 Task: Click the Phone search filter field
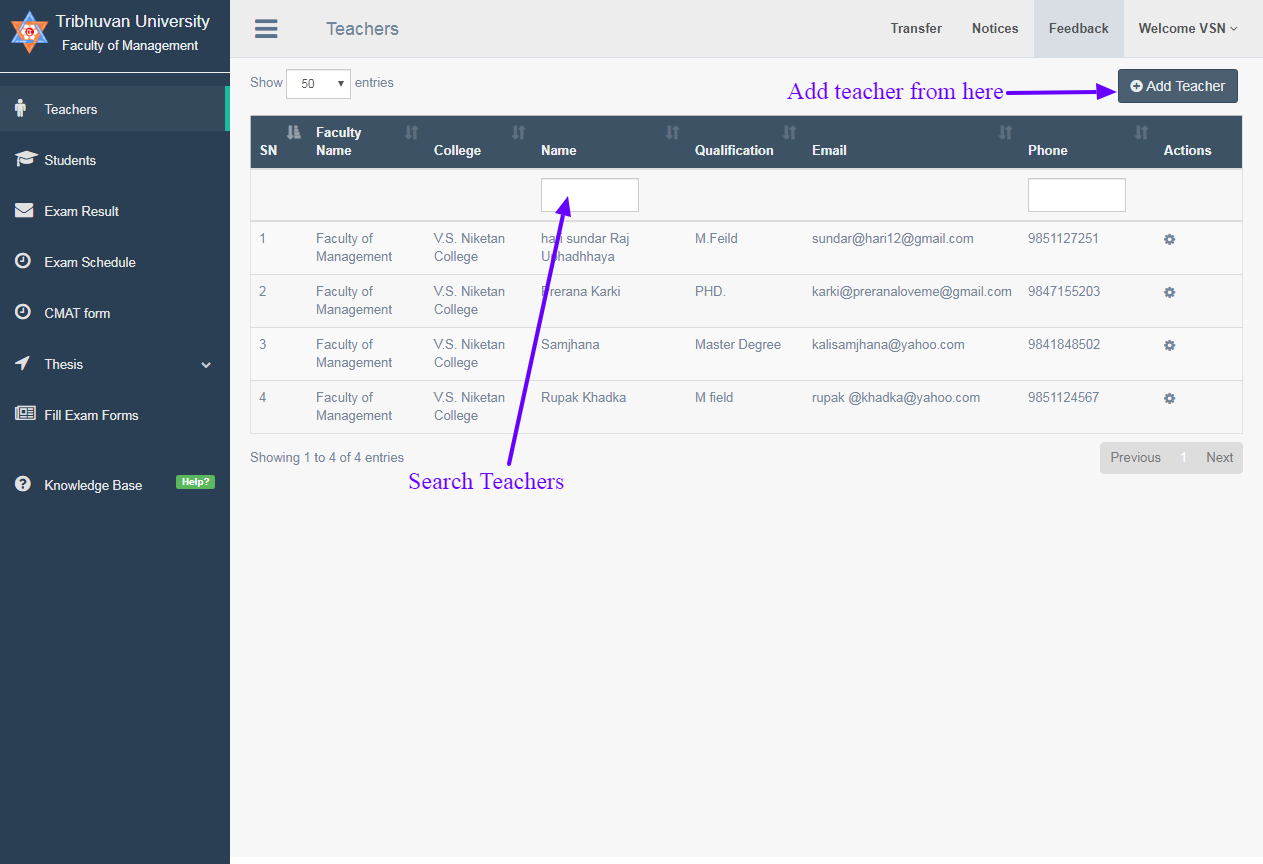pyautogui.click(x=1076, y=195)
